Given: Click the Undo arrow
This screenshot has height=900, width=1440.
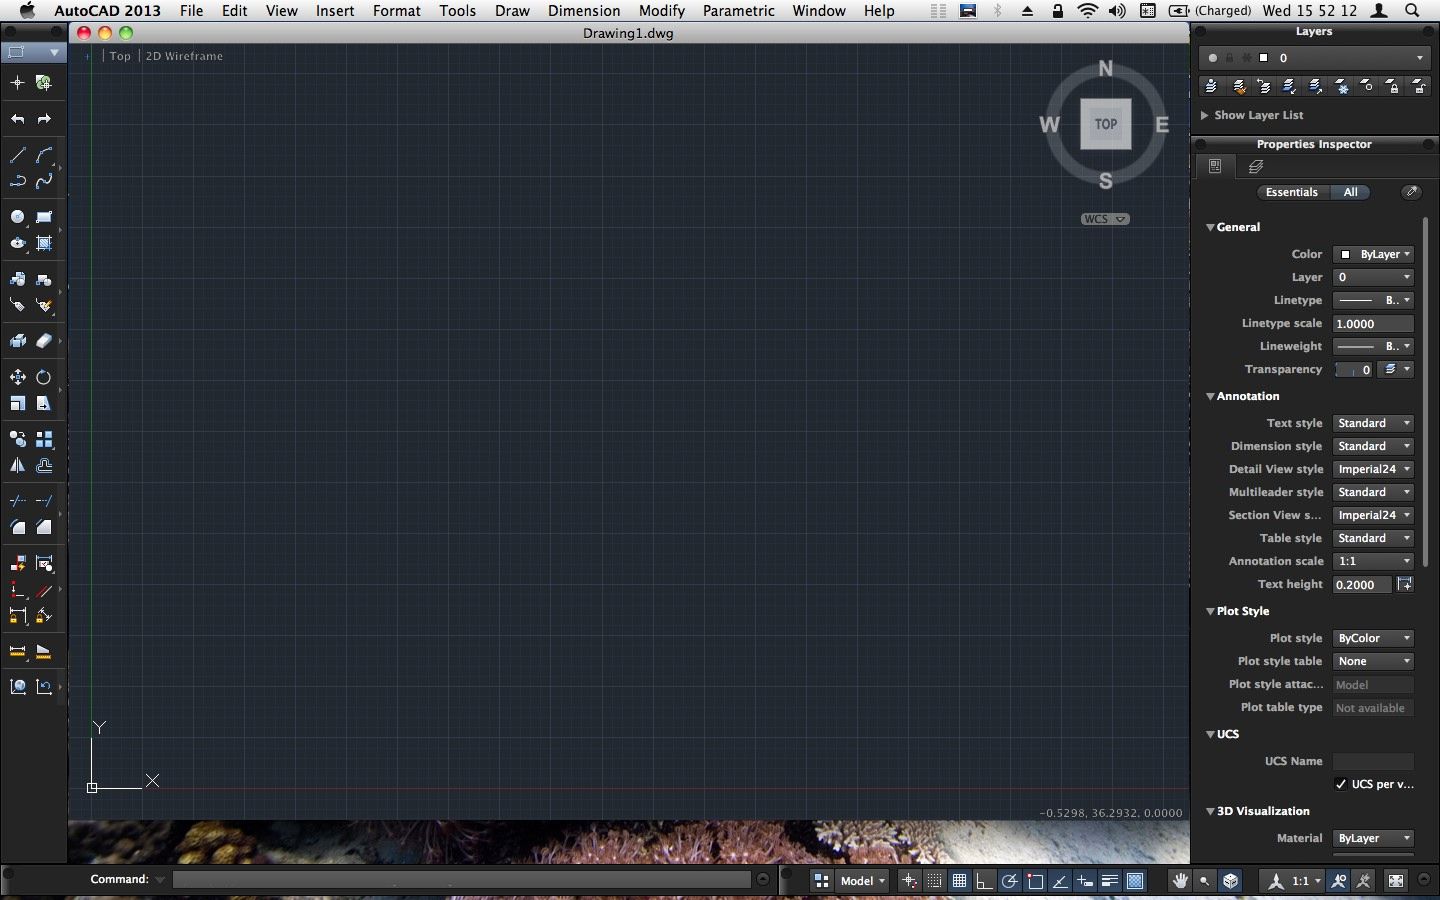Looking at the screenshot, I should click(17, 119).
